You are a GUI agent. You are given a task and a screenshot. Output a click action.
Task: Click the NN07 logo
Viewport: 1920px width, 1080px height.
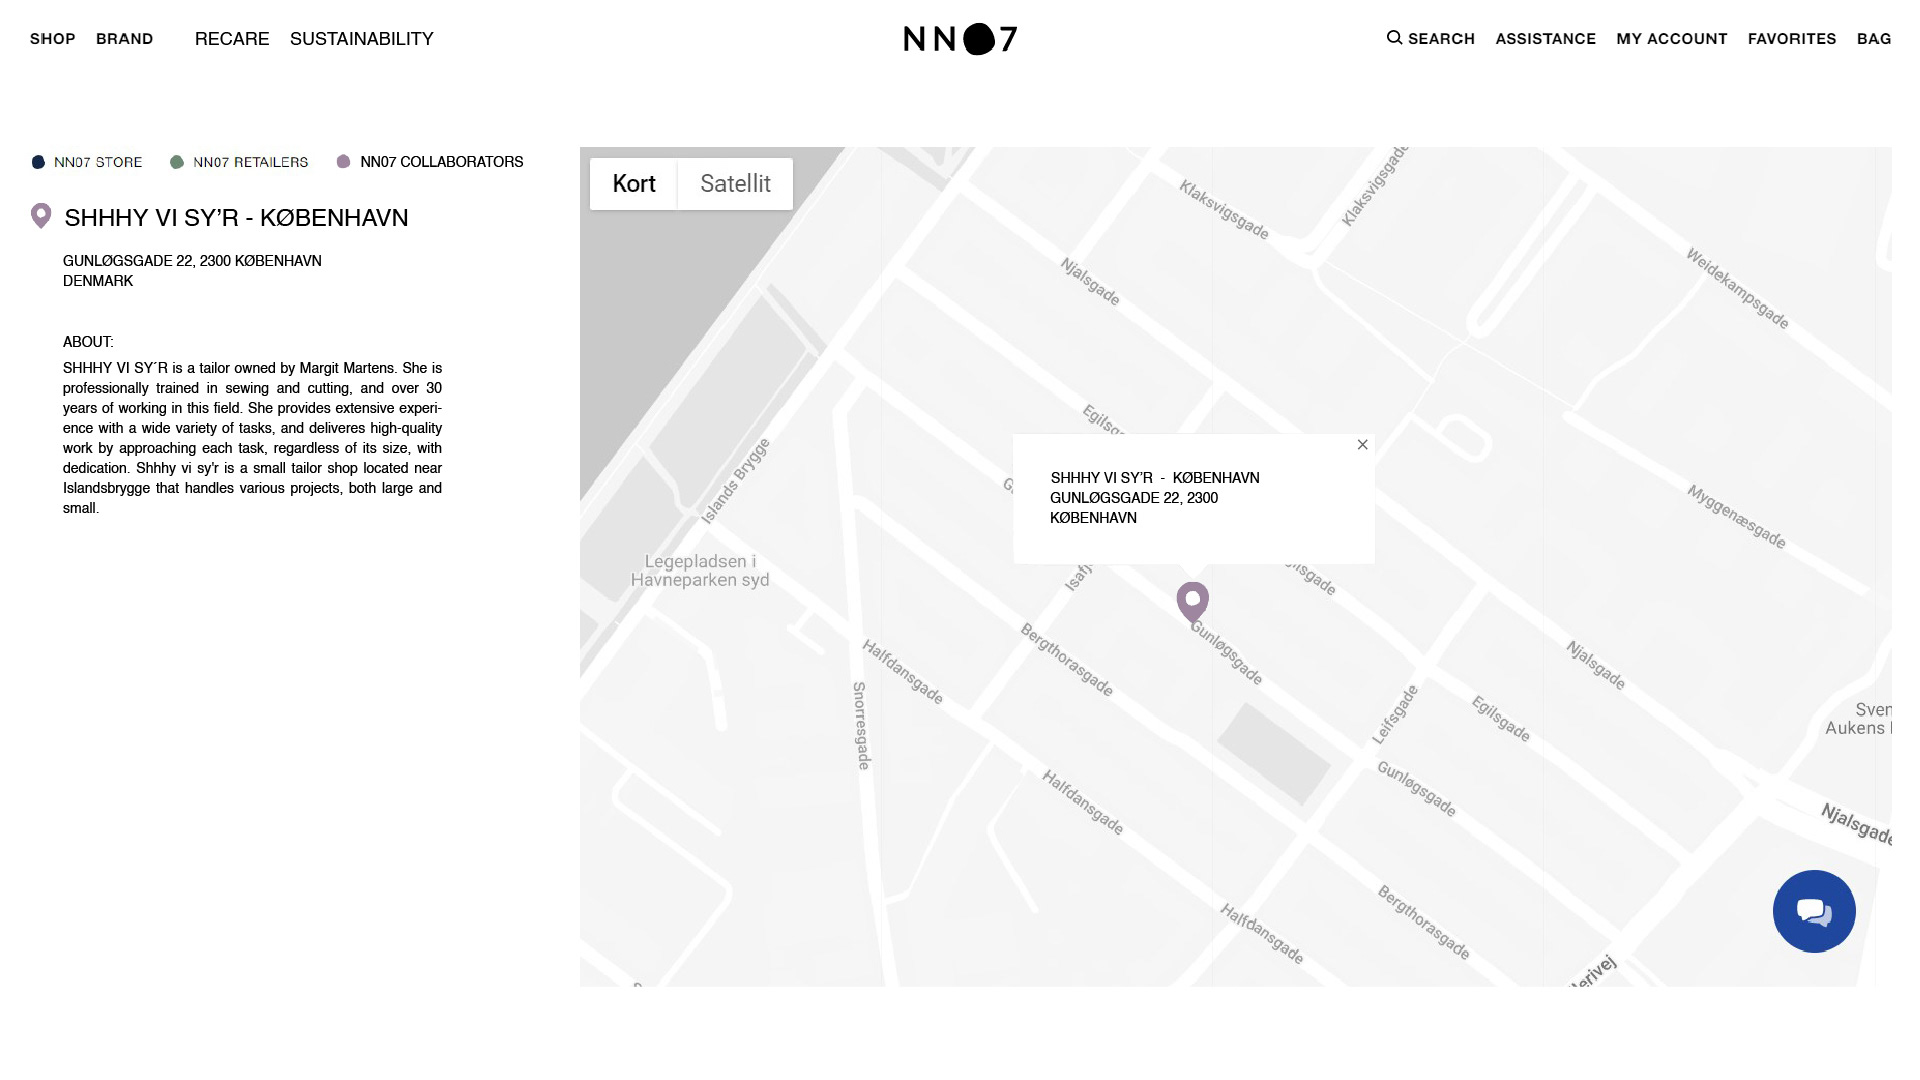(x=960, y=39)
